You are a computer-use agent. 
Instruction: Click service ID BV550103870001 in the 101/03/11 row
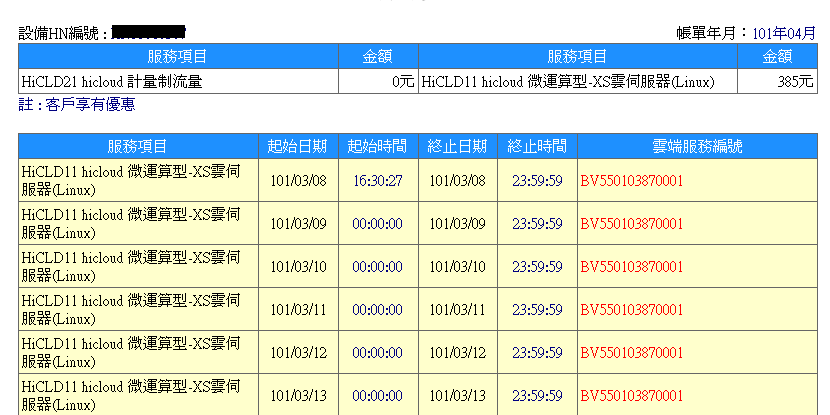(631, 310)
